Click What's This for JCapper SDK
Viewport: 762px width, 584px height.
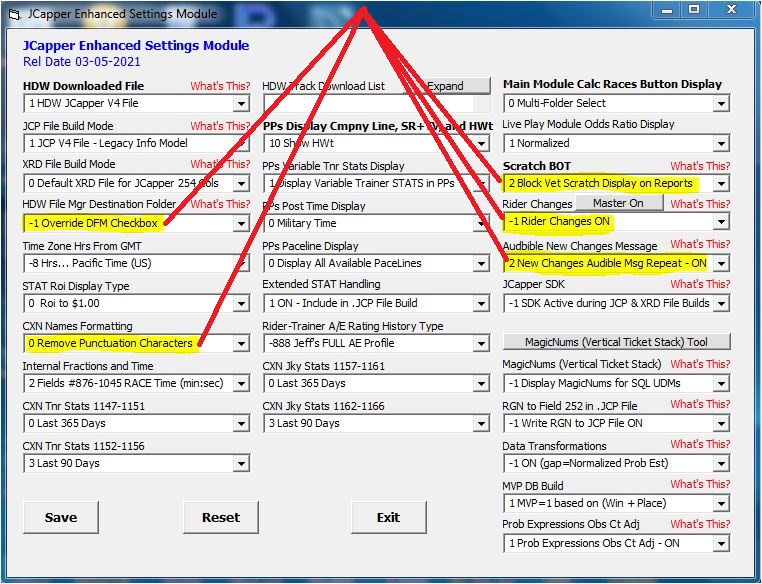click(700, 284)
